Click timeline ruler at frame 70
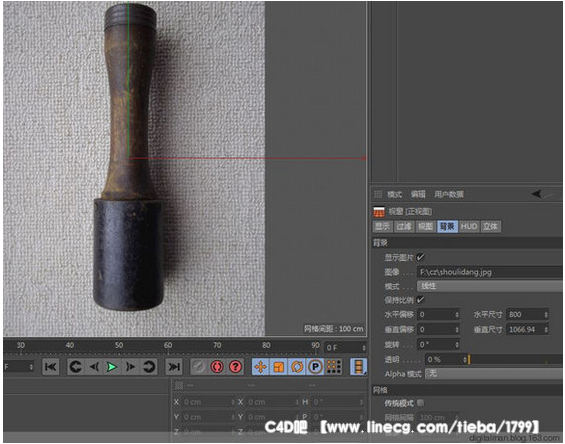565x444 pixels. pyautogui.click(x=217, y=345)
